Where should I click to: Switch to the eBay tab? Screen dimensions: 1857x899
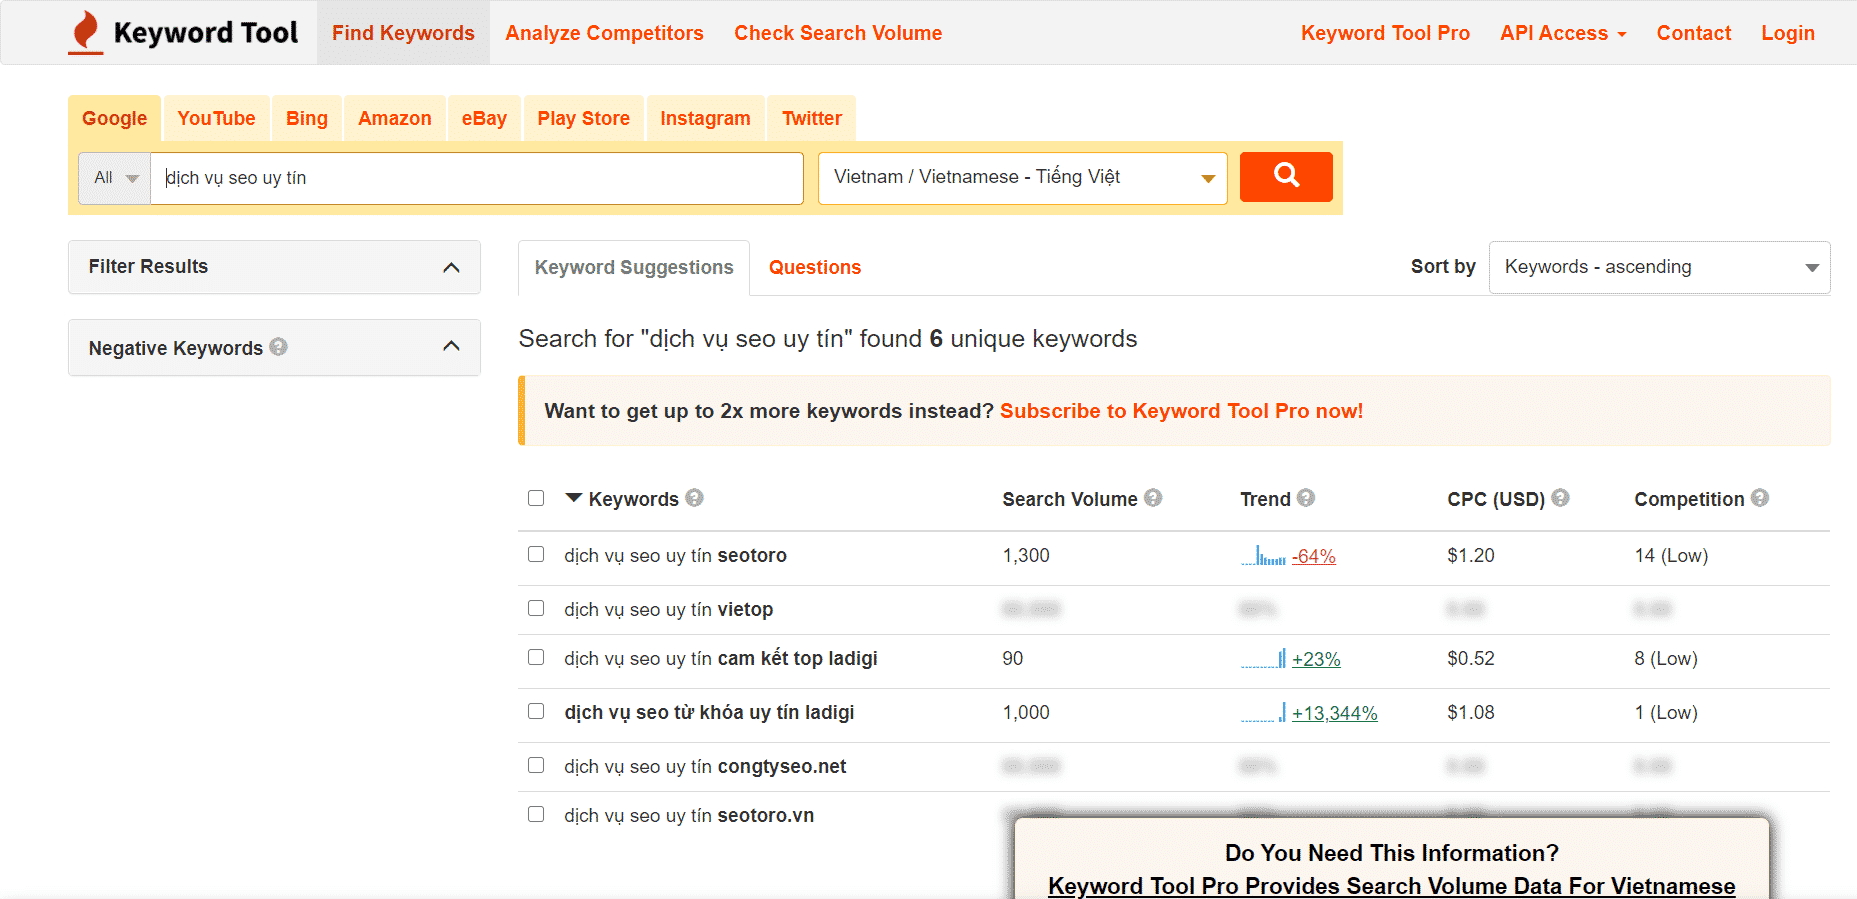[484, 118]
